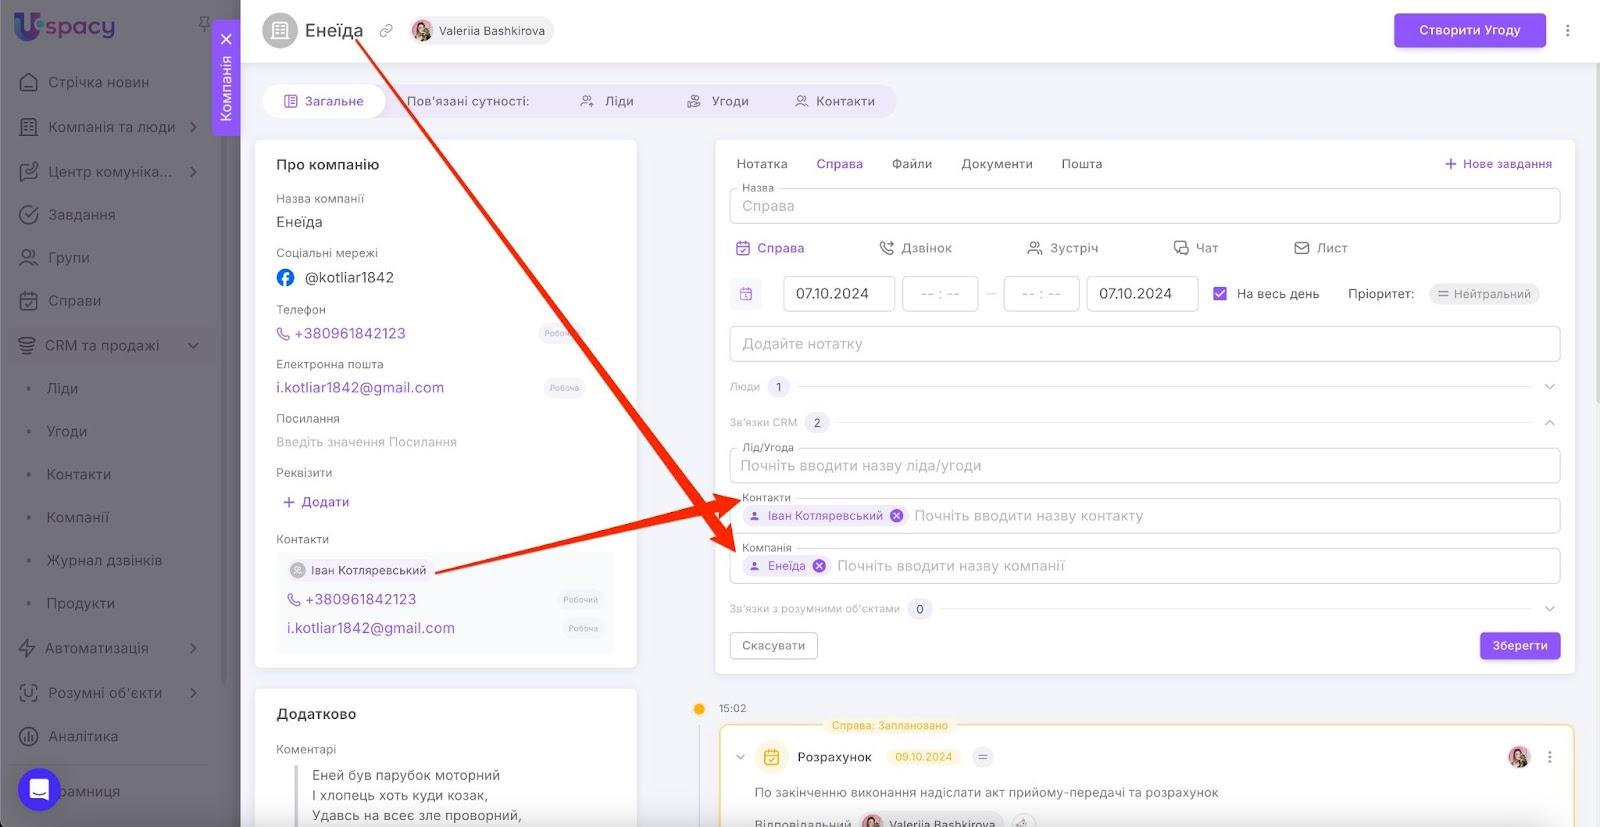
Task: Open Valeriia Bashkirova owner chip
Action: [x=481, y=31]
